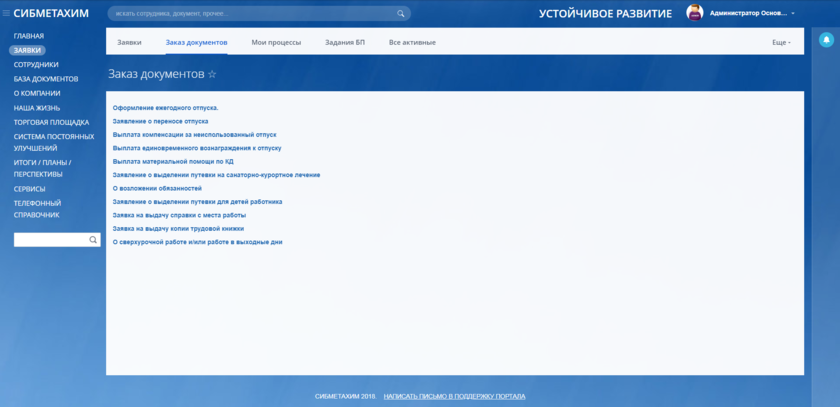The width and height of the screenshot is (840, 407).
Task: Click the magnifier icon in top search bar
Action: (x=400, y=13)
